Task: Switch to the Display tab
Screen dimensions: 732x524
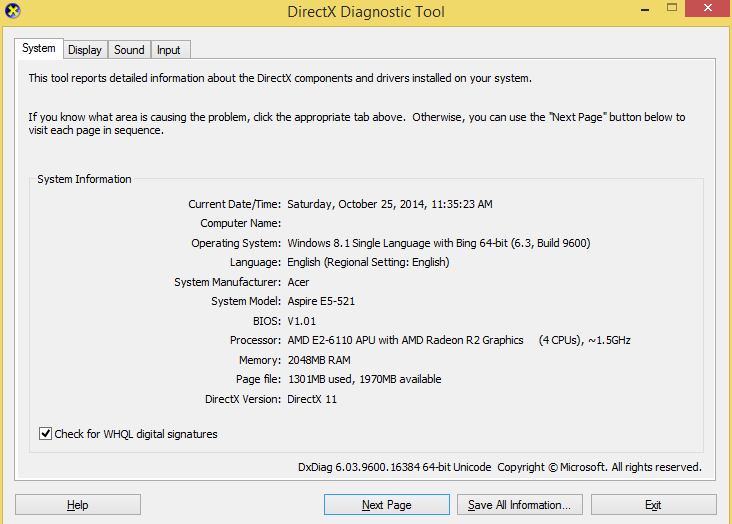Action: pyautogui.click(x=85, y=50)
